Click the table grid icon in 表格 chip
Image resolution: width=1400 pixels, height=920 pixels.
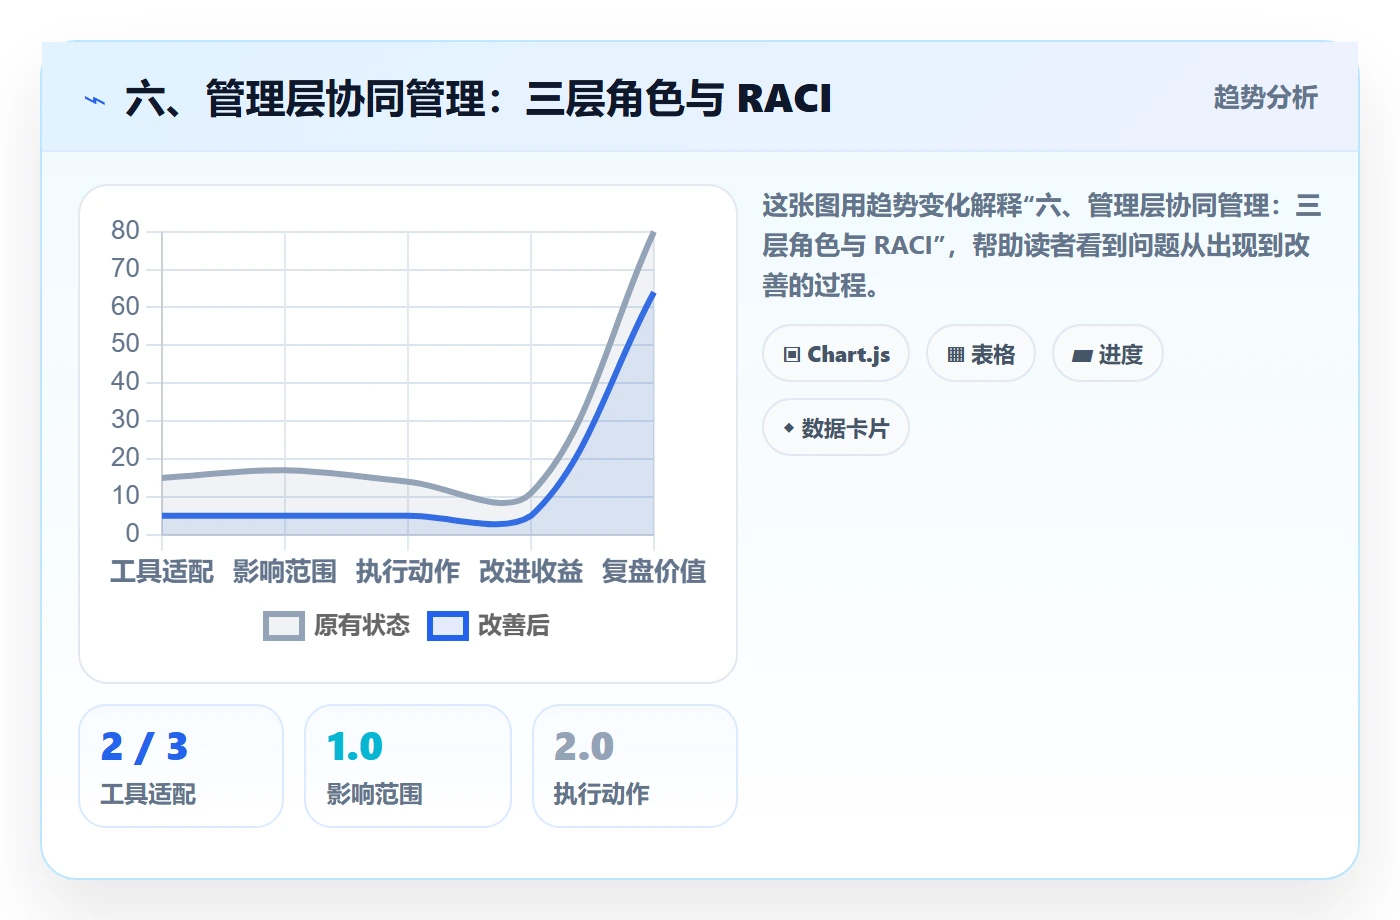(956, 355)
